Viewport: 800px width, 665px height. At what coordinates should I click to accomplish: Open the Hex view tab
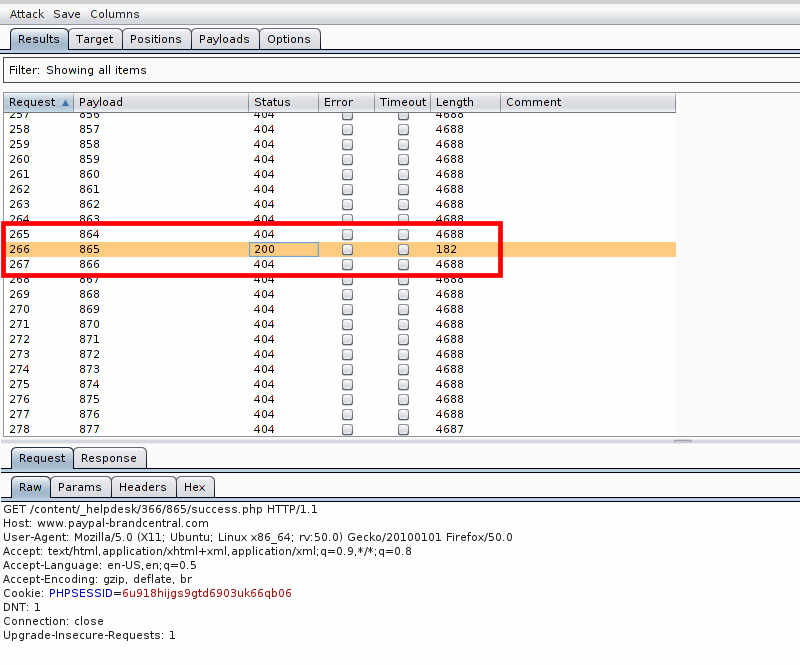pos(195,487)
